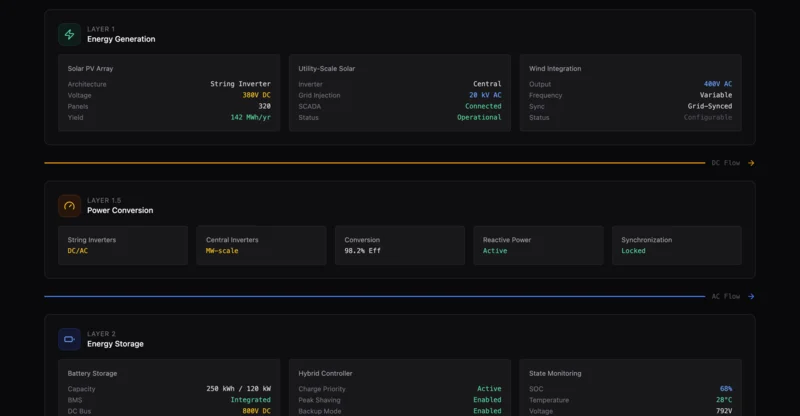
Task: Click the SCADA Connected status
Action: click(483, 106)
